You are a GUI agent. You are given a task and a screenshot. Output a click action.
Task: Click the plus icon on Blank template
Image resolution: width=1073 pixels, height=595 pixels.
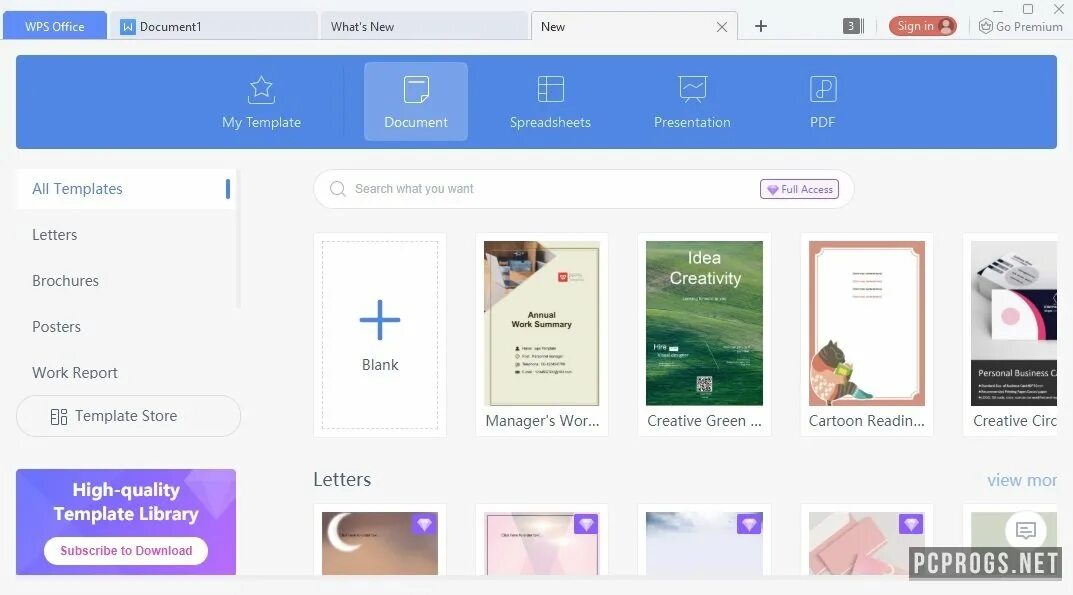pos(380,320)
